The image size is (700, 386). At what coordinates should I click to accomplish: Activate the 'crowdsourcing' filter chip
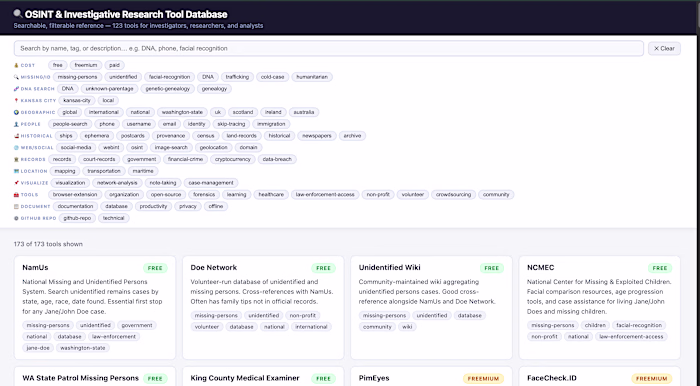click(x=453, y=195)
